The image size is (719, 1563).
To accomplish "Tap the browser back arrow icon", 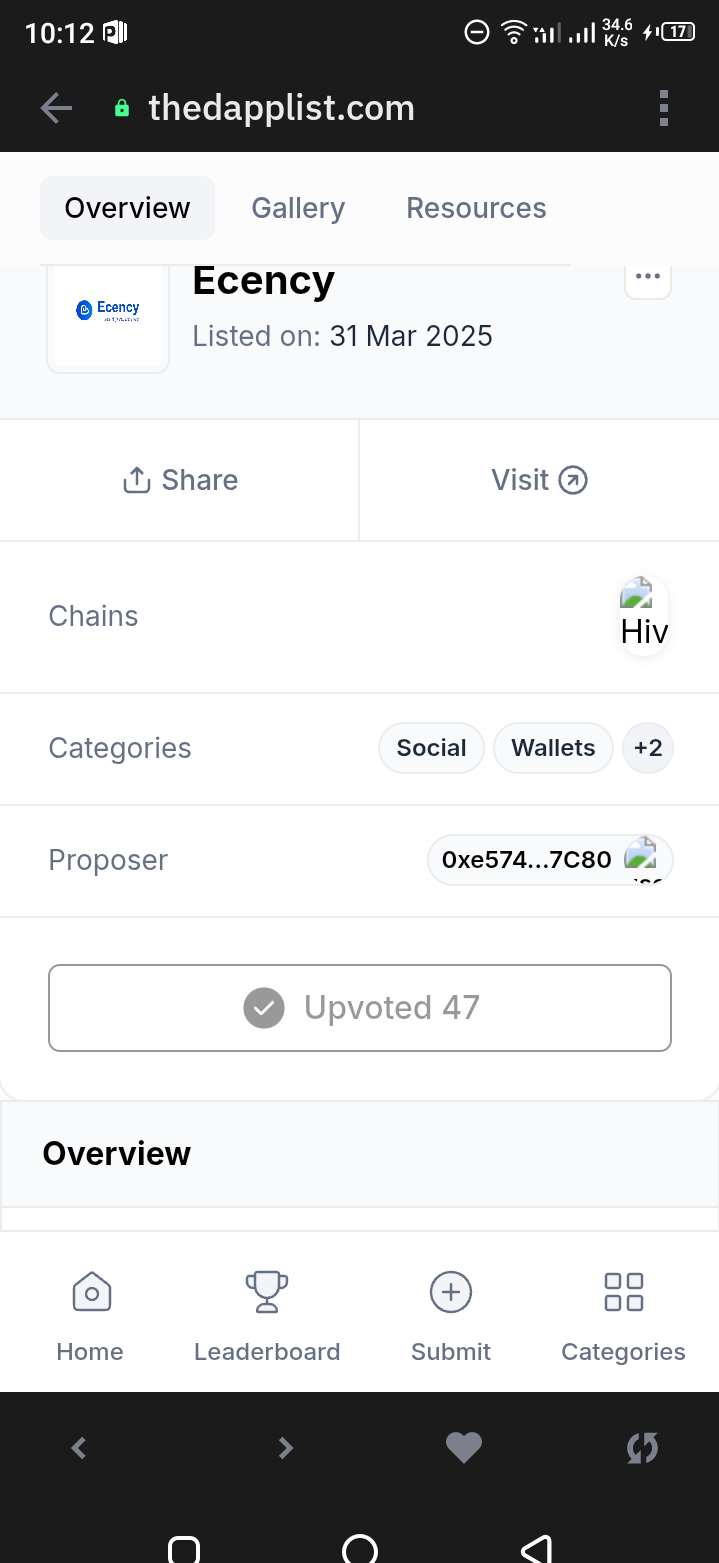I will click(57, 108).
